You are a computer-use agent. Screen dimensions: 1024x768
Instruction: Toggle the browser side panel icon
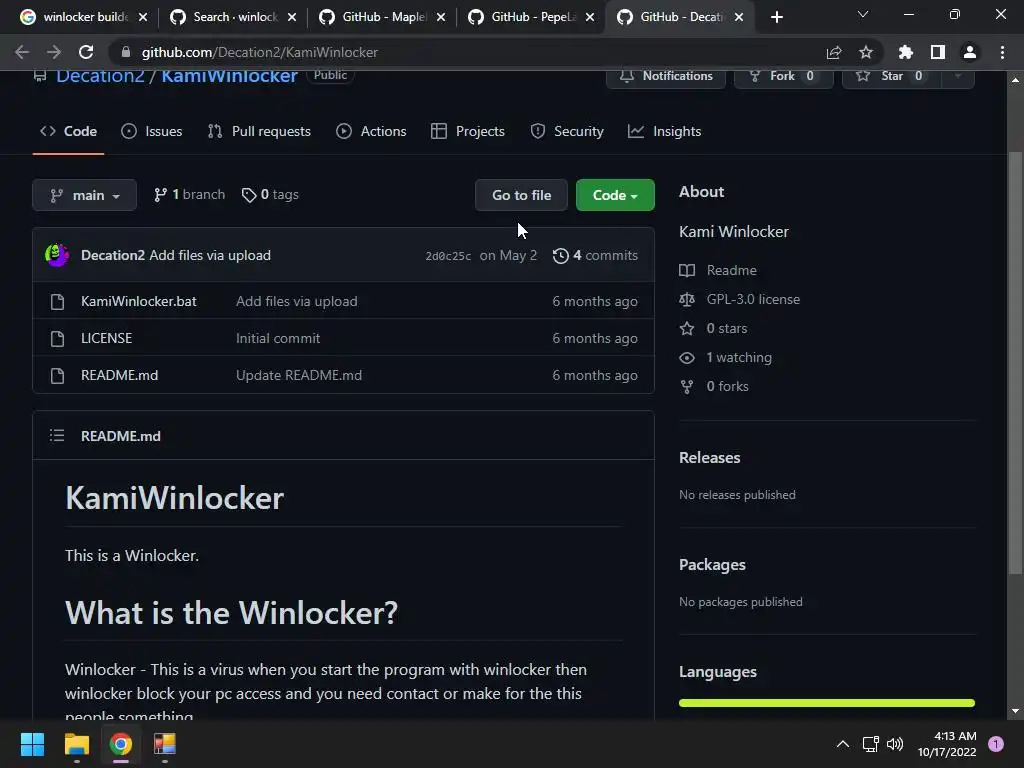938,52
